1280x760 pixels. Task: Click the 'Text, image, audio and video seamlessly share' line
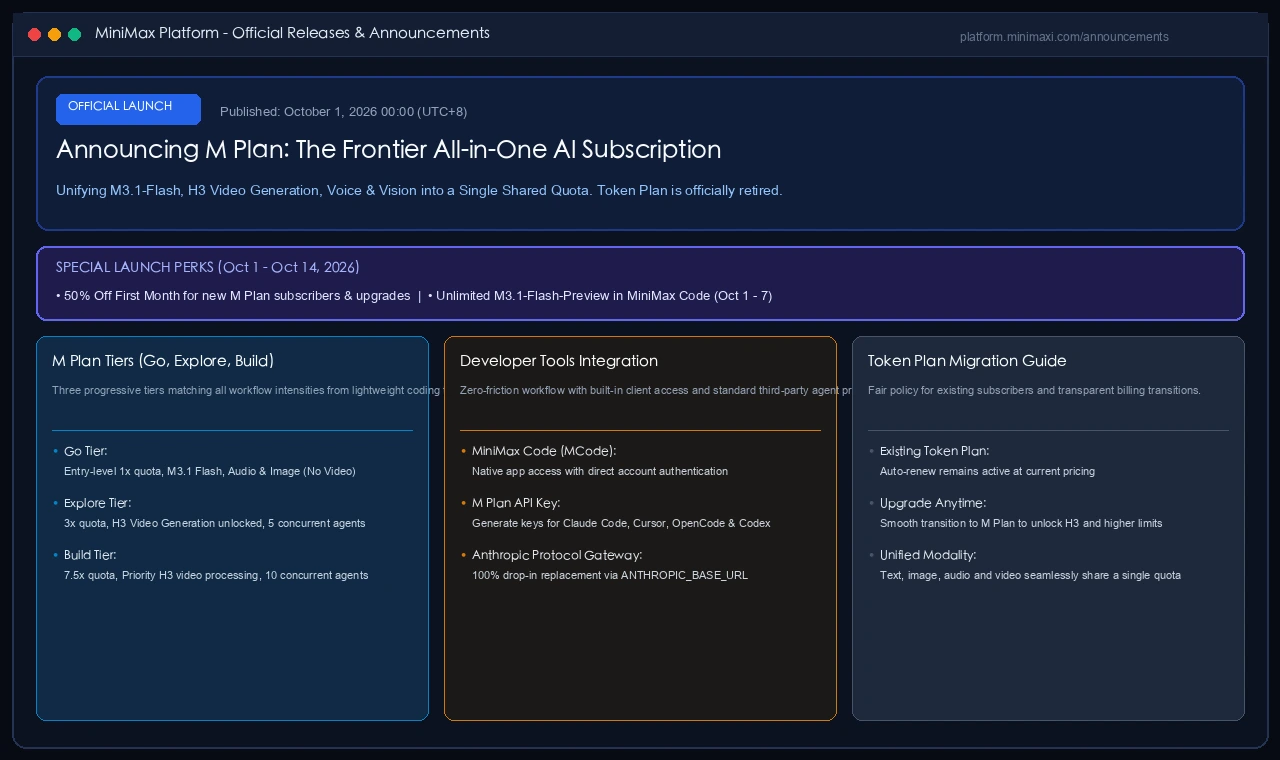(1030, 575)
